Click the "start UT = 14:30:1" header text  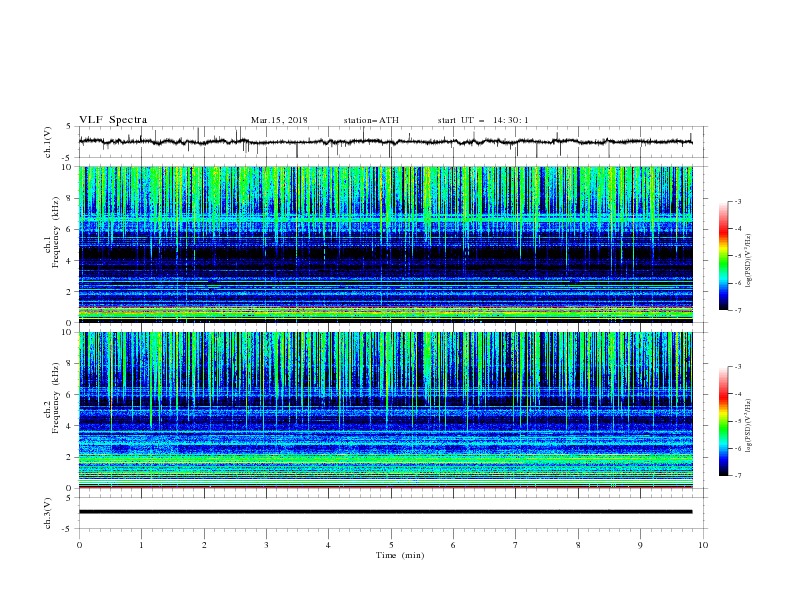[483, 120]
